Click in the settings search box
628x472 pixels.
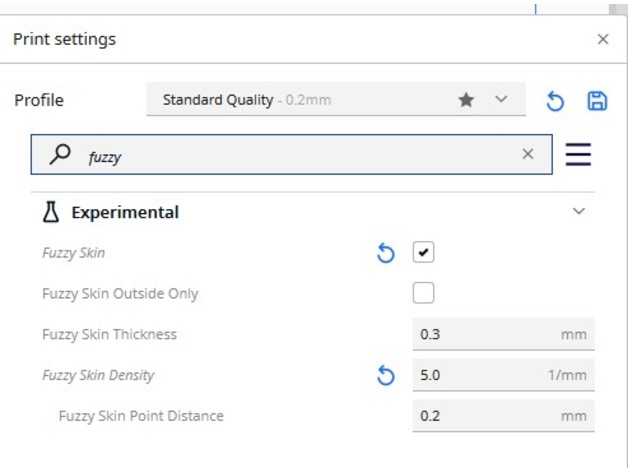click(x=300, y=155)
